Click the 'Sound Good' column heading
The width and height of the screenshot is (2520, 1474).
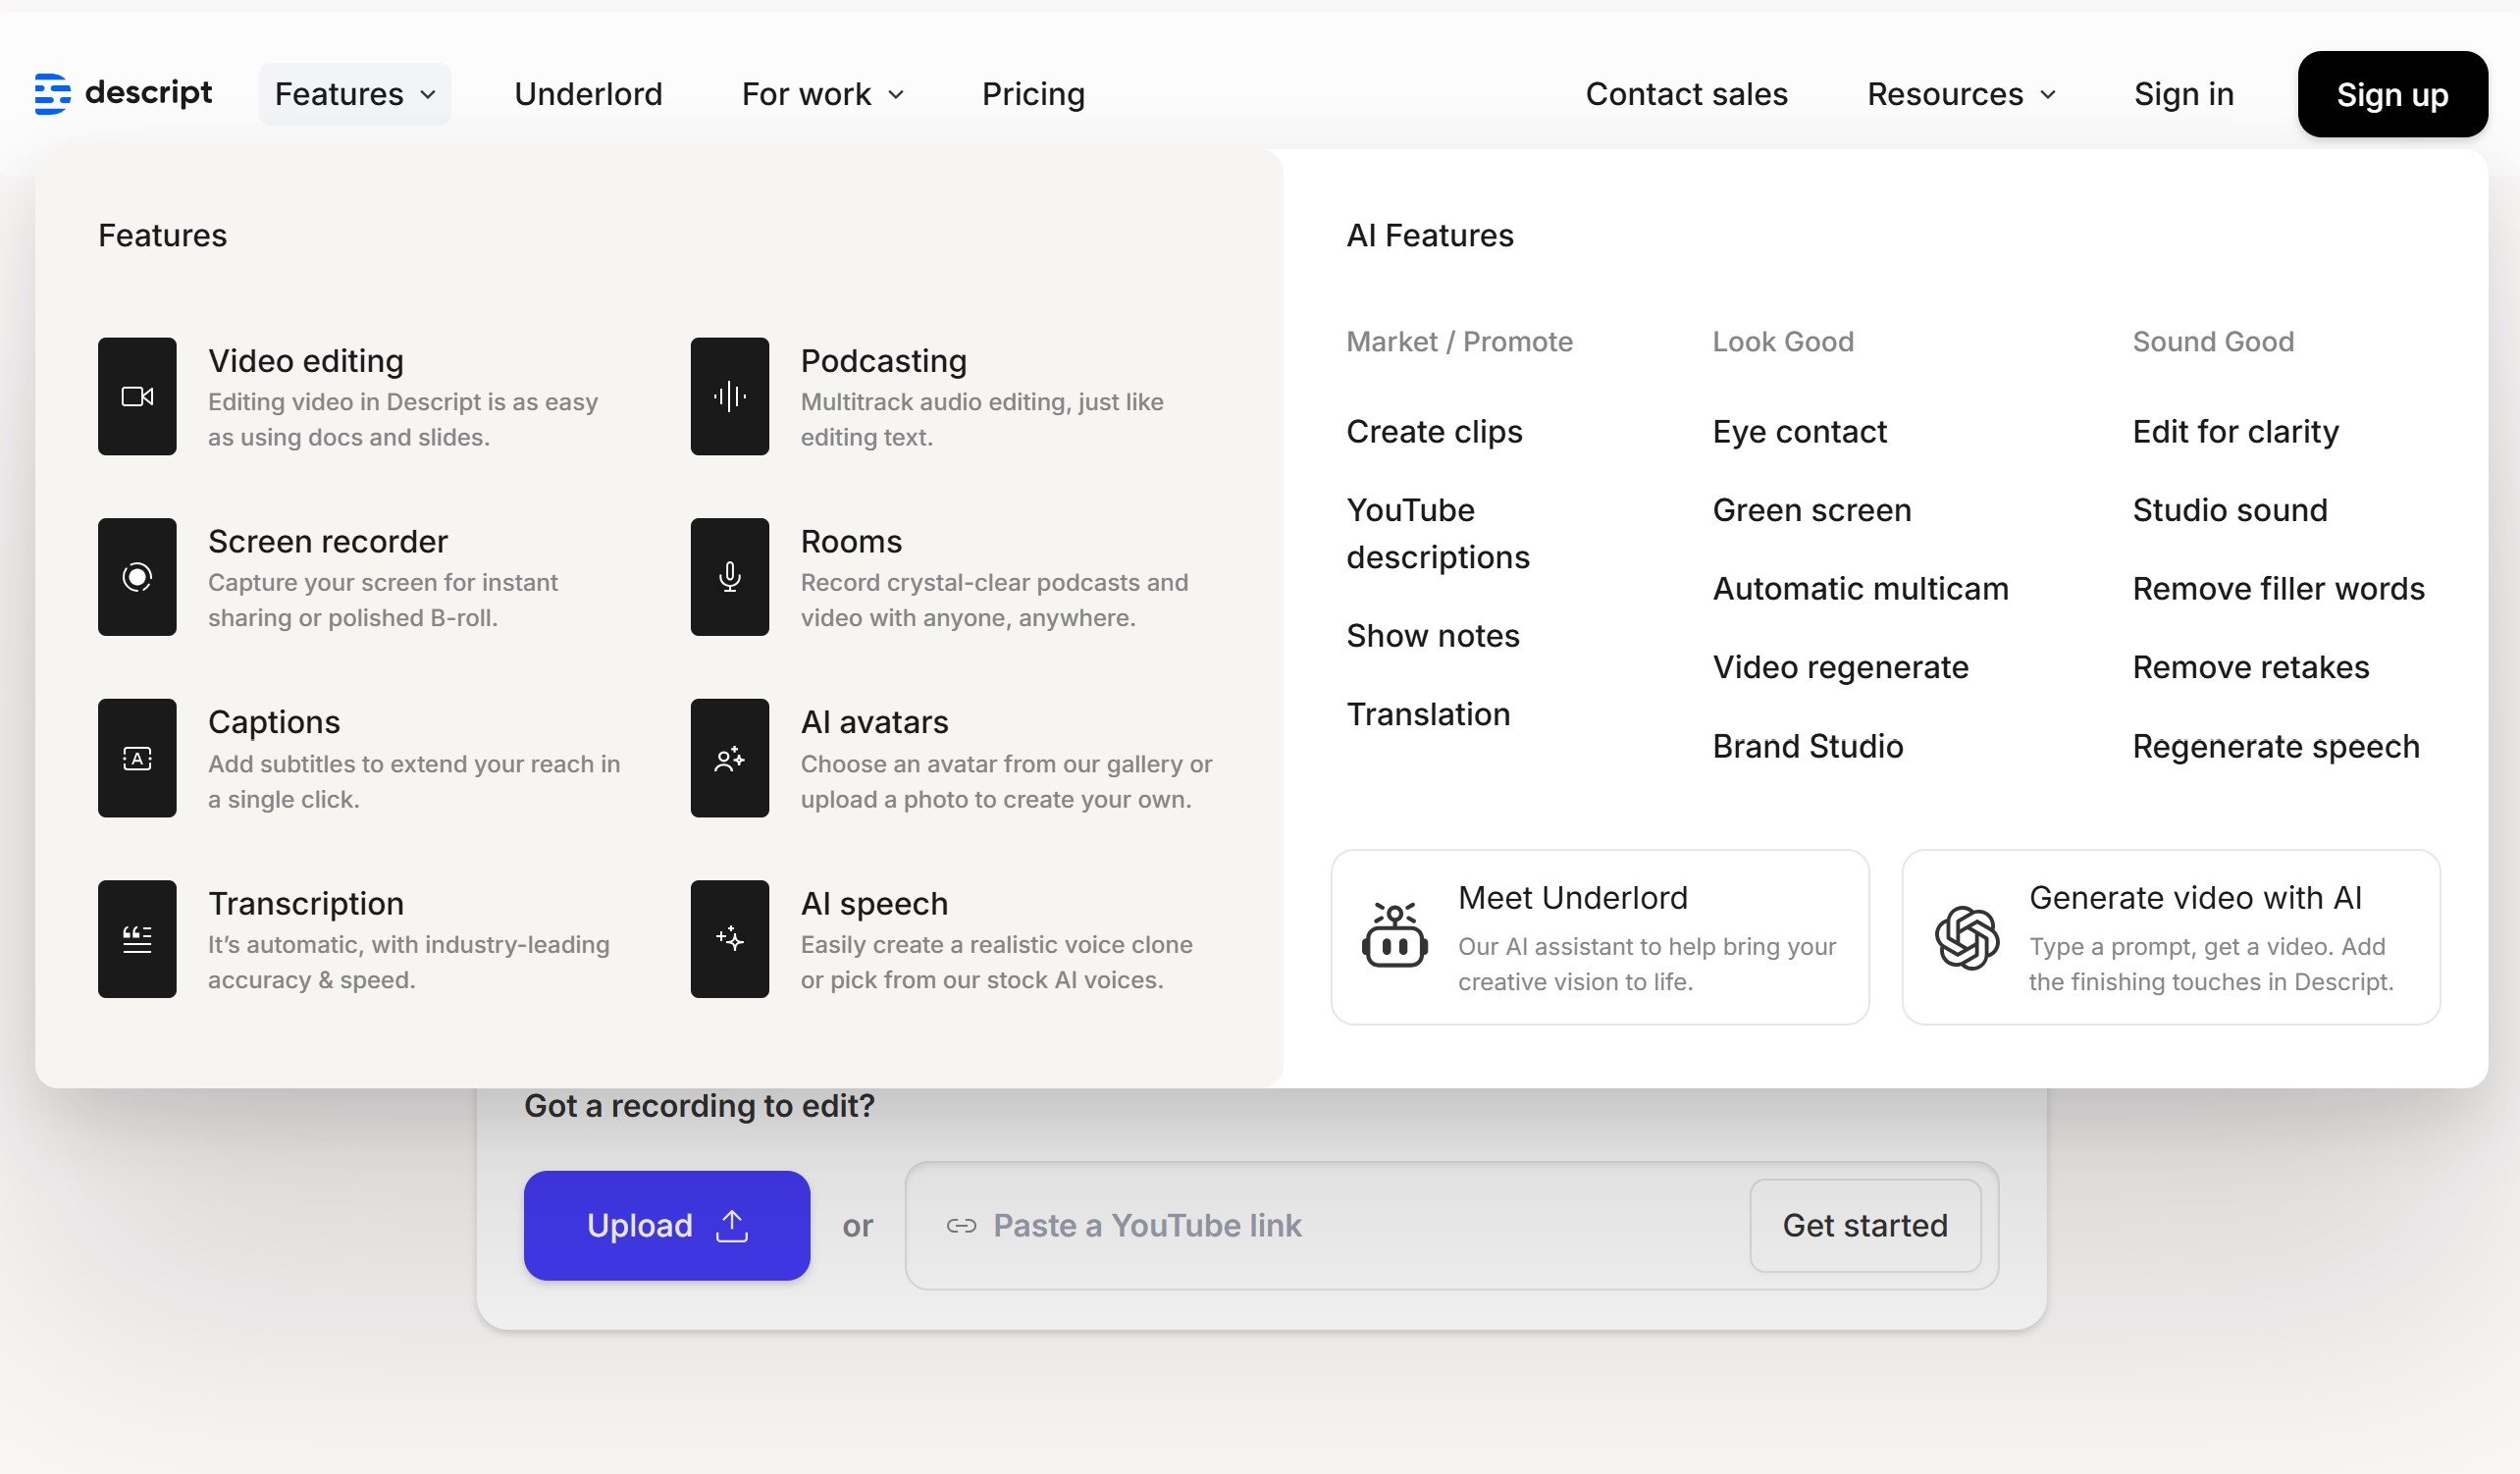(x=2213, y=341)
